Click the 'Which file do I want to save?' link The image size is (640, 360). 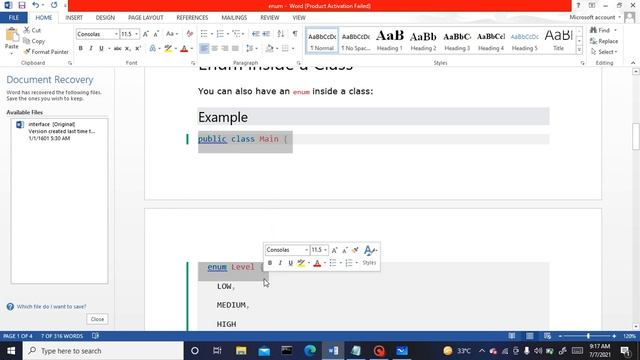coord(51,307)
